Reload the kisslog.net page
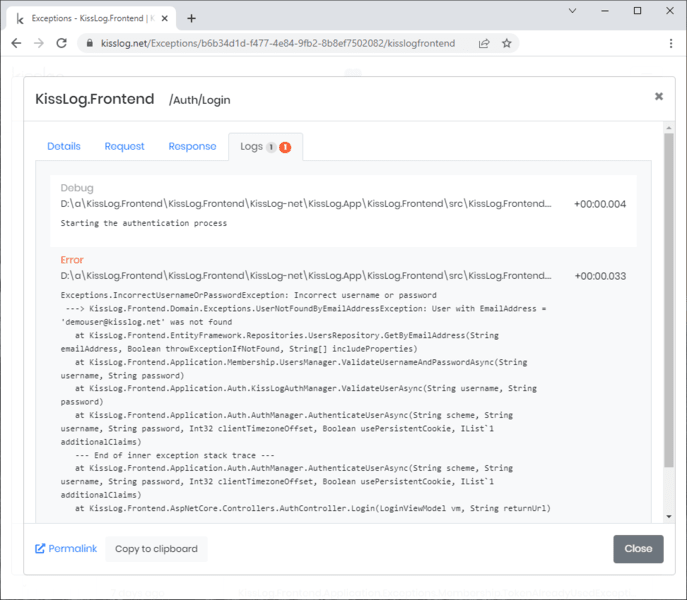 point(62,43)
